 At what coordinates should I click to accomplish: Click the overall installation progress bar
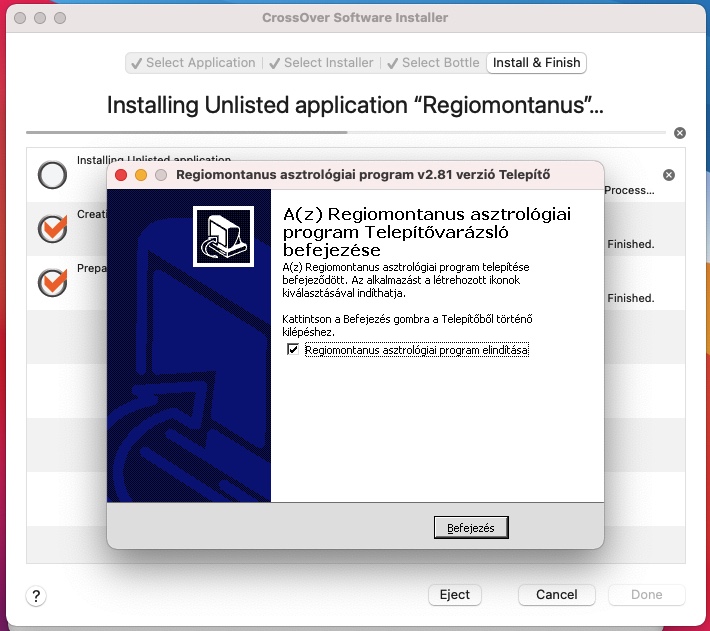pos(346,133)
